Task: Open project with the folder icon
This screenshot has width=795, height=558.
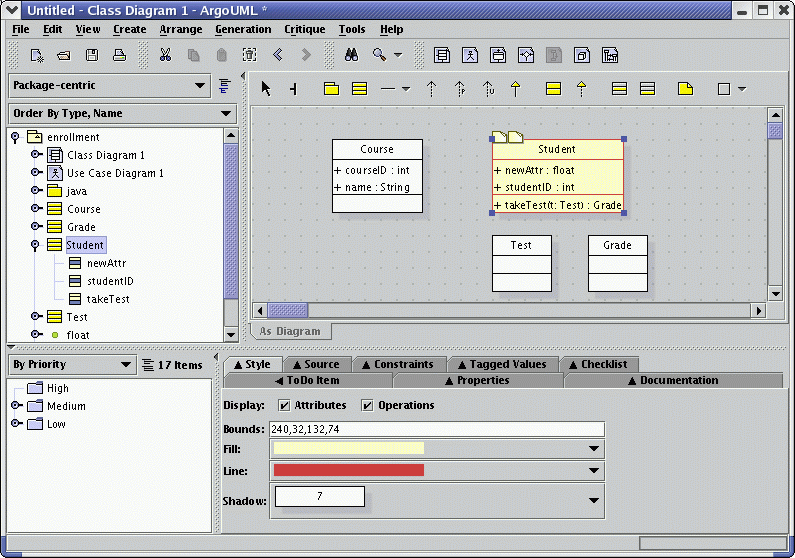Action: 64,55
